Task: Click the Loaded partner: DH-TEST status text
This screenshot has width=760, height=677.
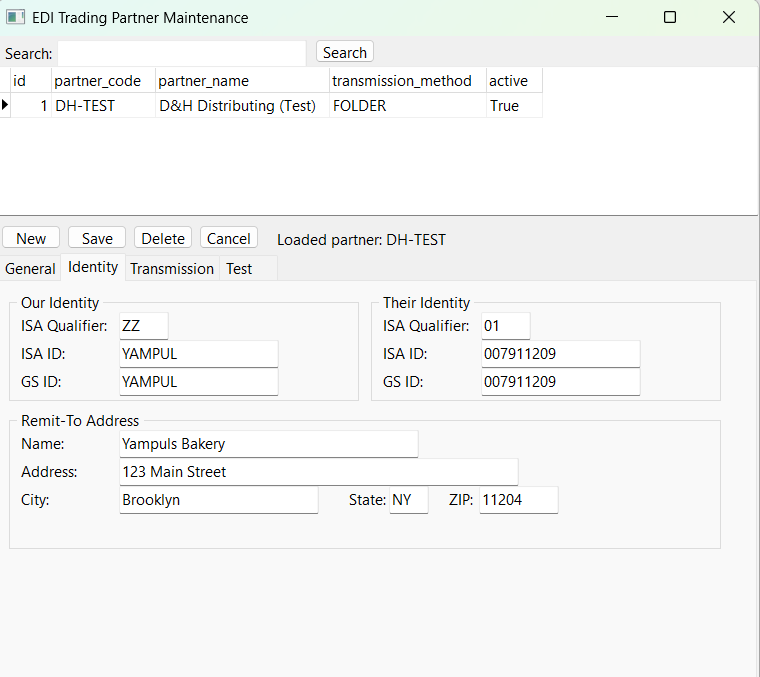Action: click(361, 240)
